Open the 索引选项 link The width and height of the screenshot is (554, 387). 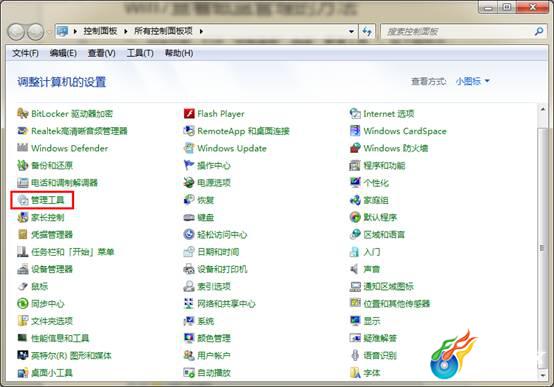[214, 286]
